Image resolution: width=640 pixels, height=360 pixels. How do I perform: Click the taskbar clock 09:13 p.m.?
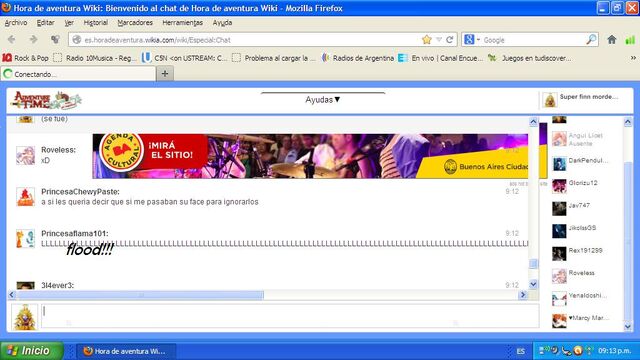(615, 351)
